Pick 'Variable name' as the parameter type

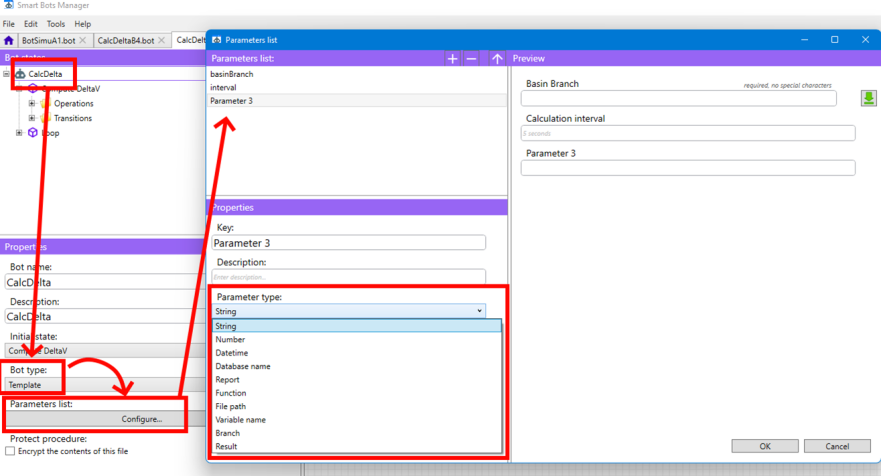coord(241,420)
